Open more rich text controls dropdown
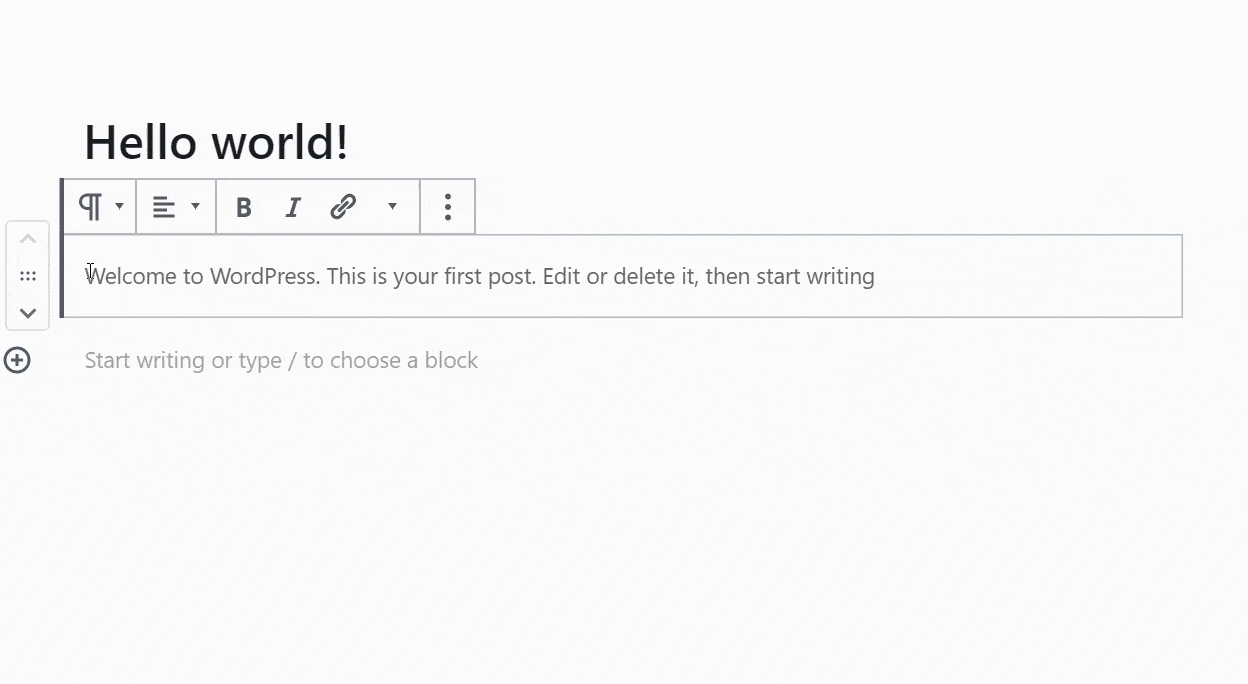Image resolution: width=1248 pixels, height=684 pixels. 392,207
